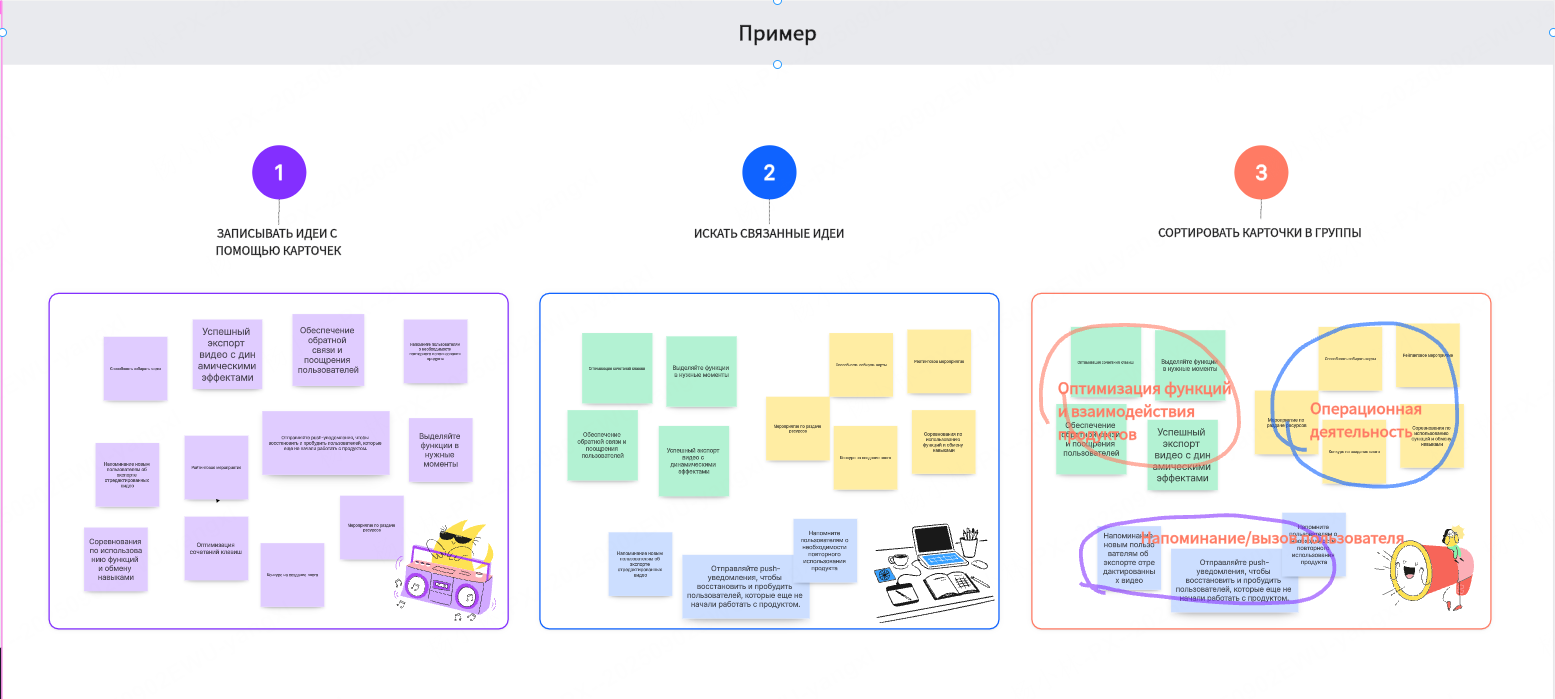Select purple note "Оптимизация сочетаний клавиш"
Image resolution: width=1555 pixels, height=699 pixels.
coord(216,549)
